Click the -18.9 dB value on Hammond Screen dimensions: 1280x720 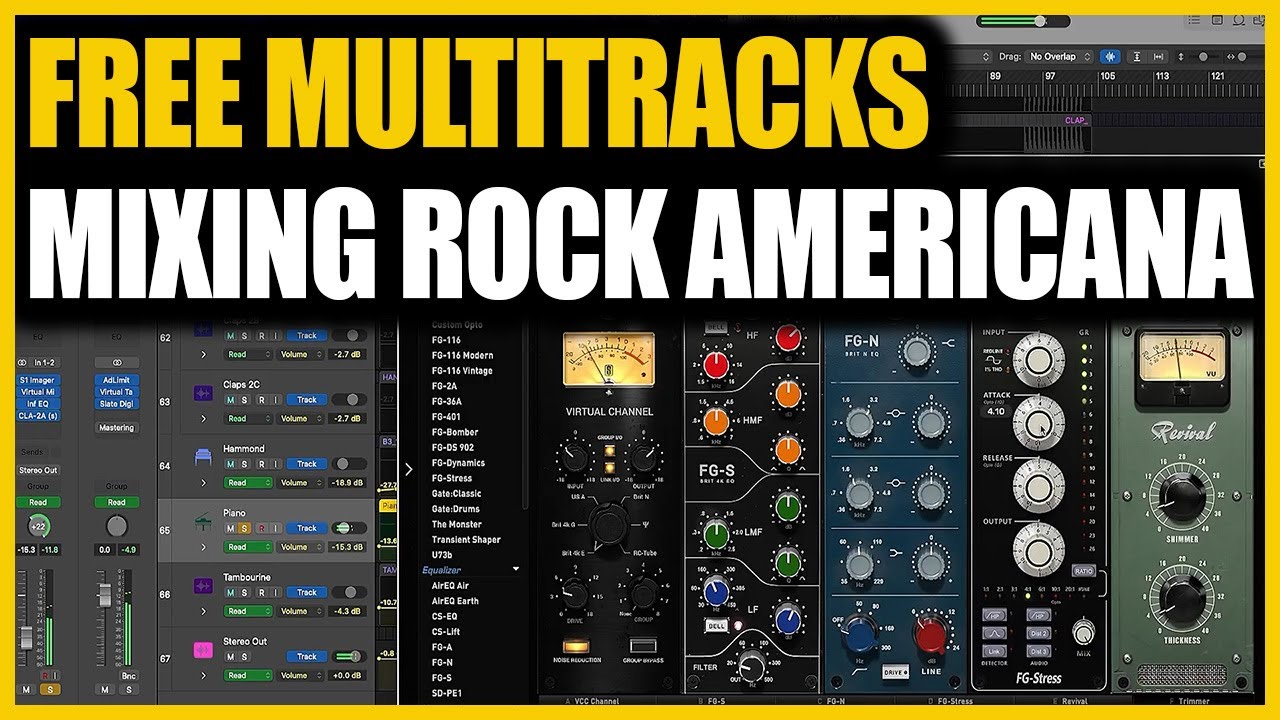point(348,483)
